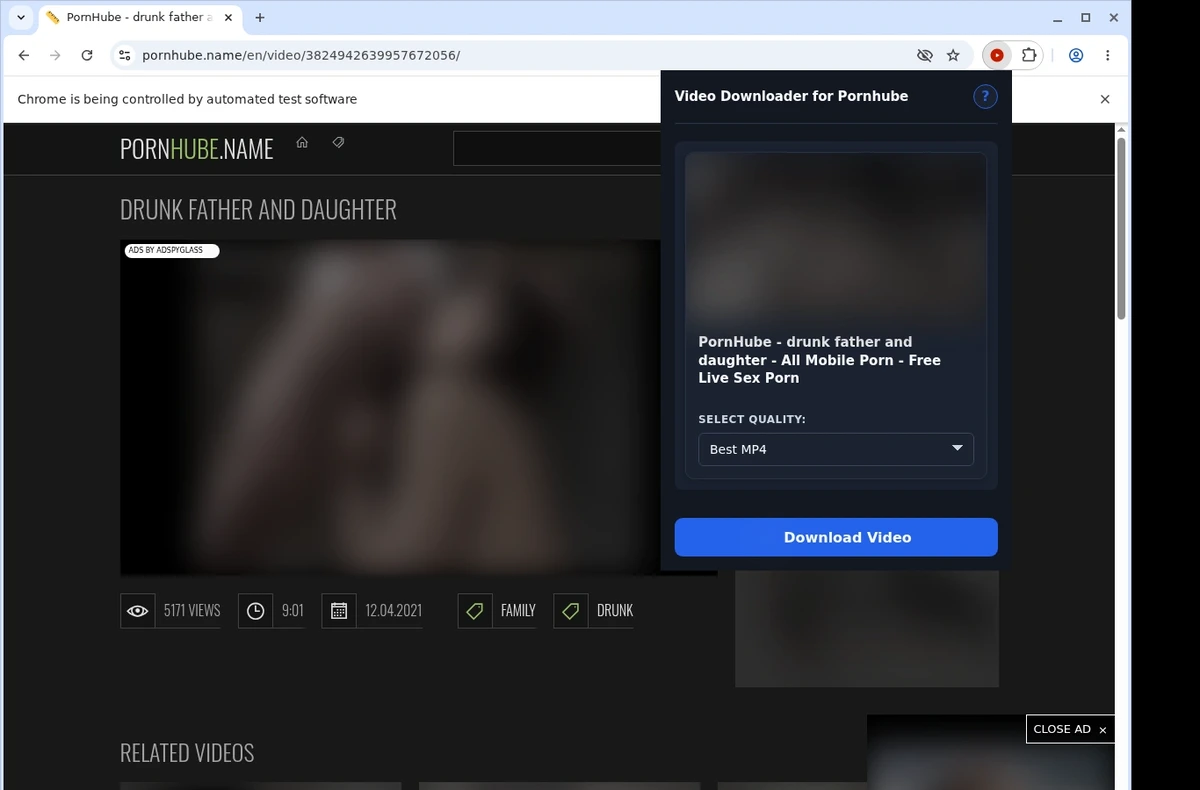The height and width of the screenshot is (790, 1200).
Task: Expand the Best MP4 quality dropdown
Action: click(836, 449)
